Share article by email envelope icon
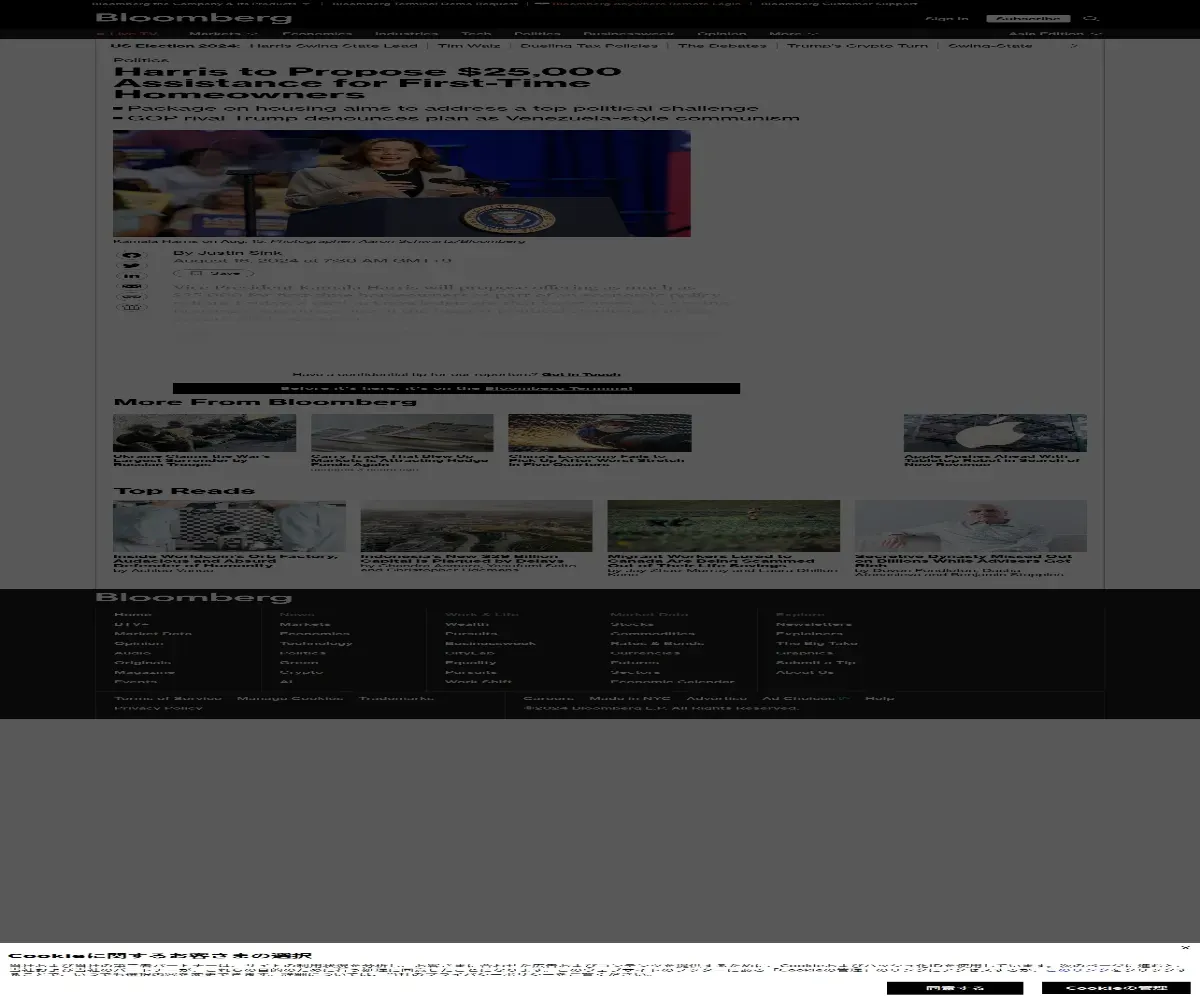Screen dimensions: 1200x1000 131,287
